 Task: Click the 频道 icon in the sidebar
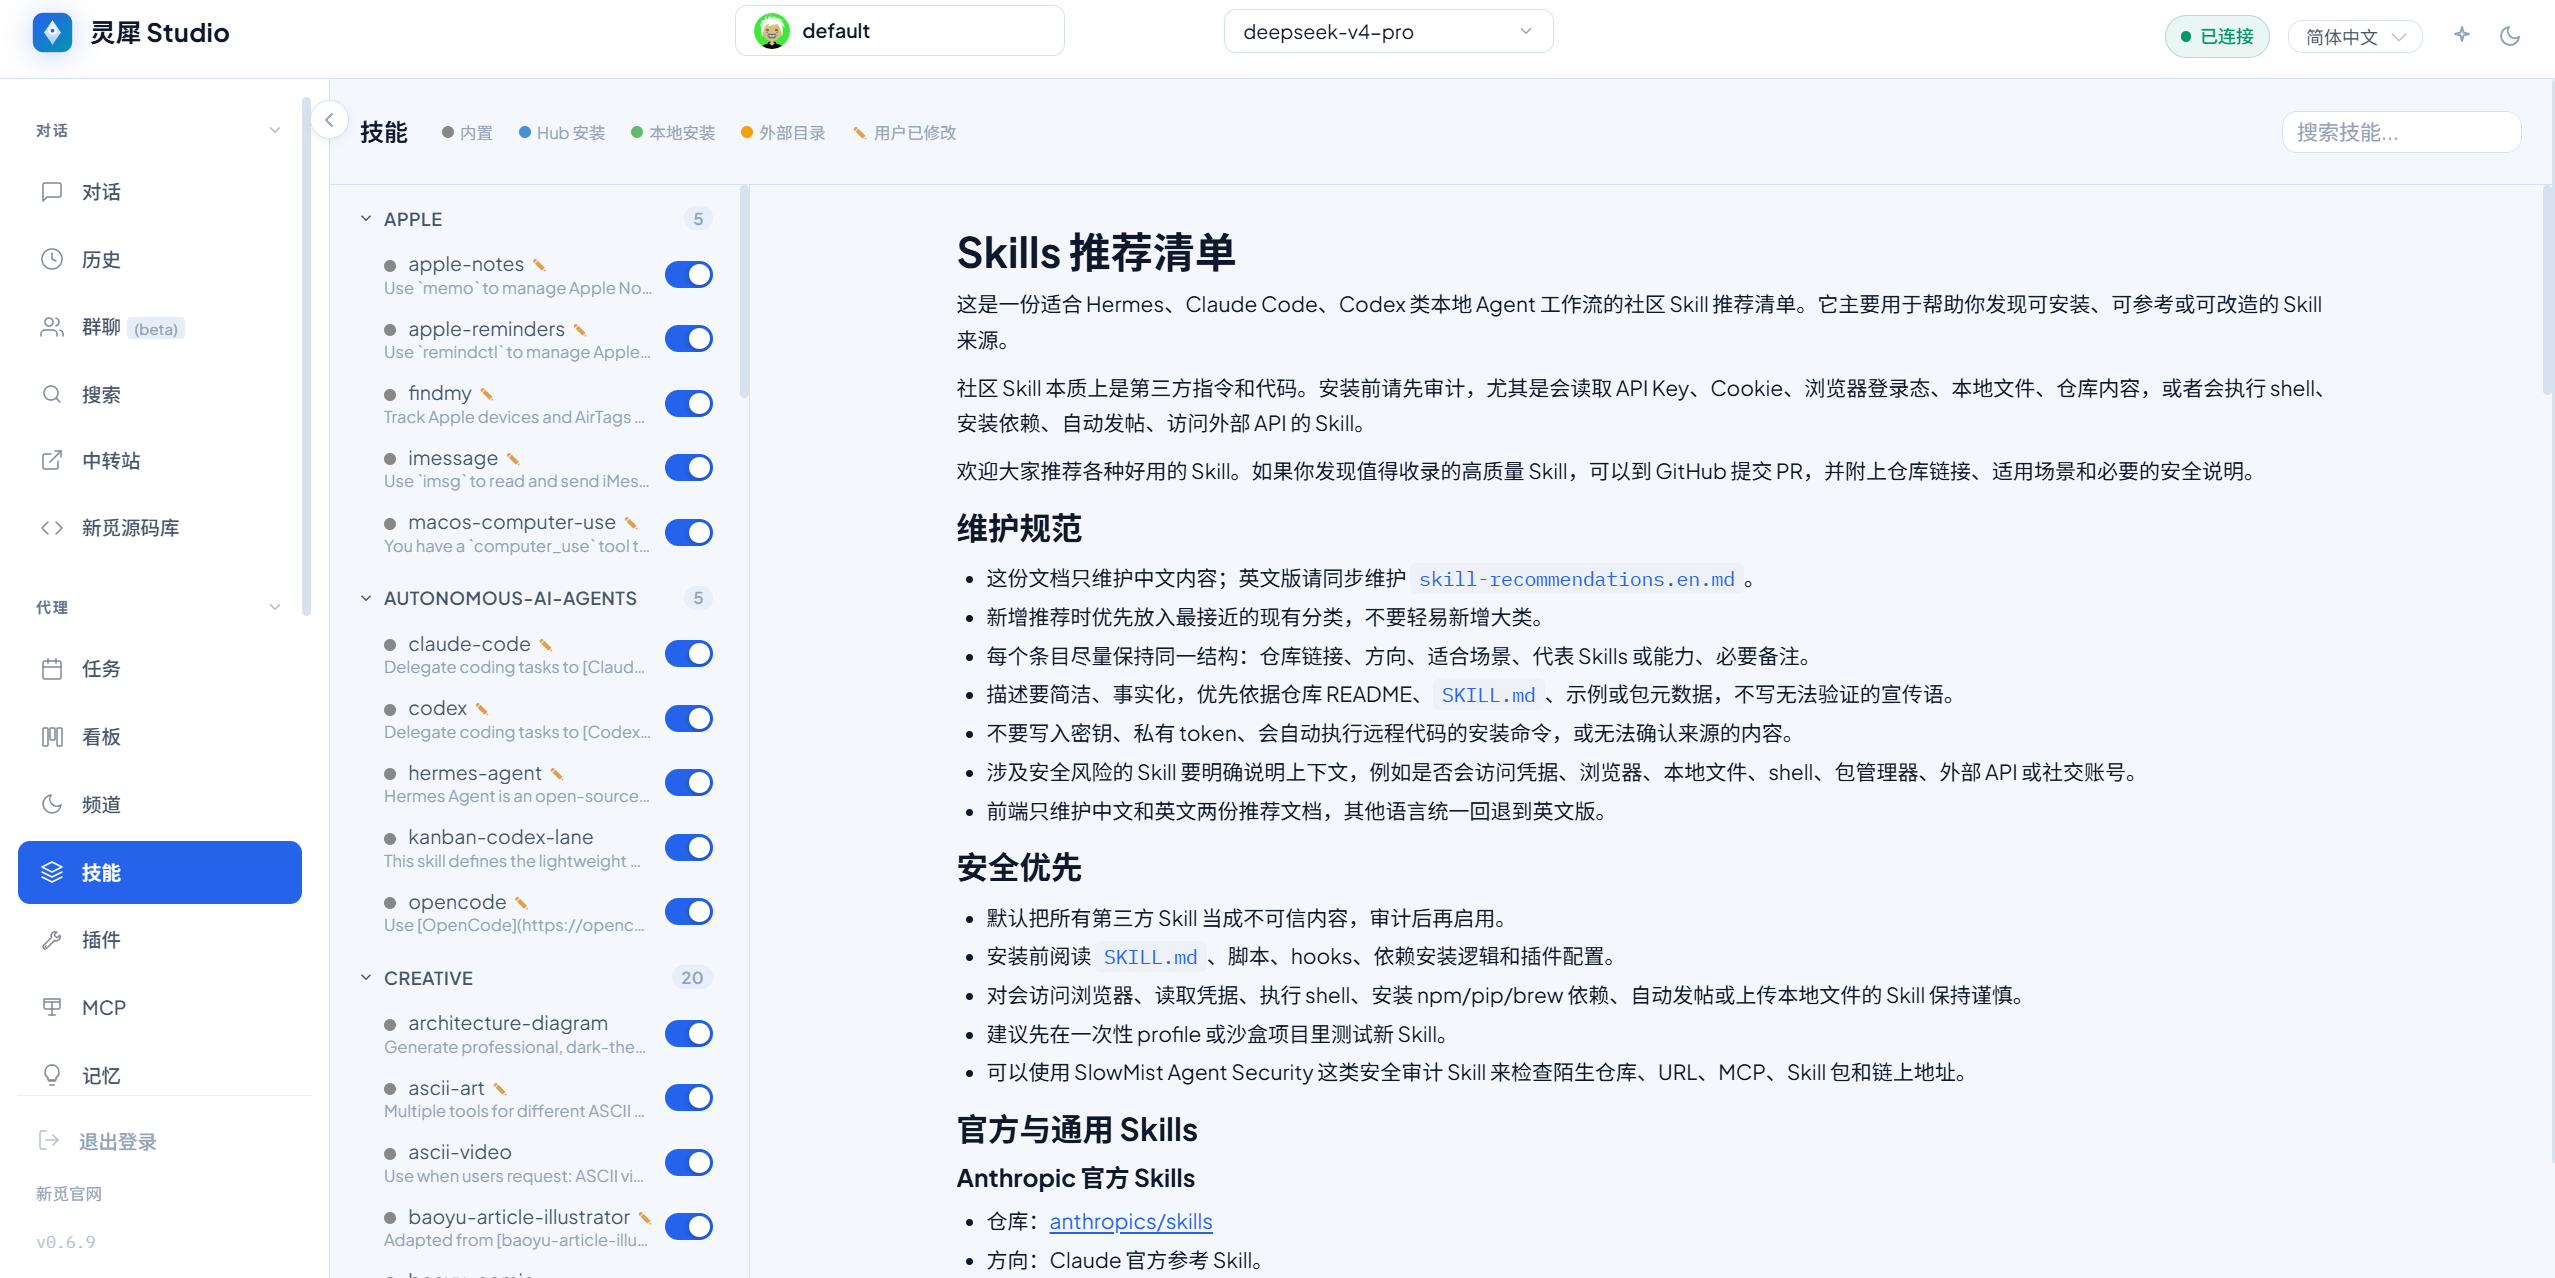[52, 804]
